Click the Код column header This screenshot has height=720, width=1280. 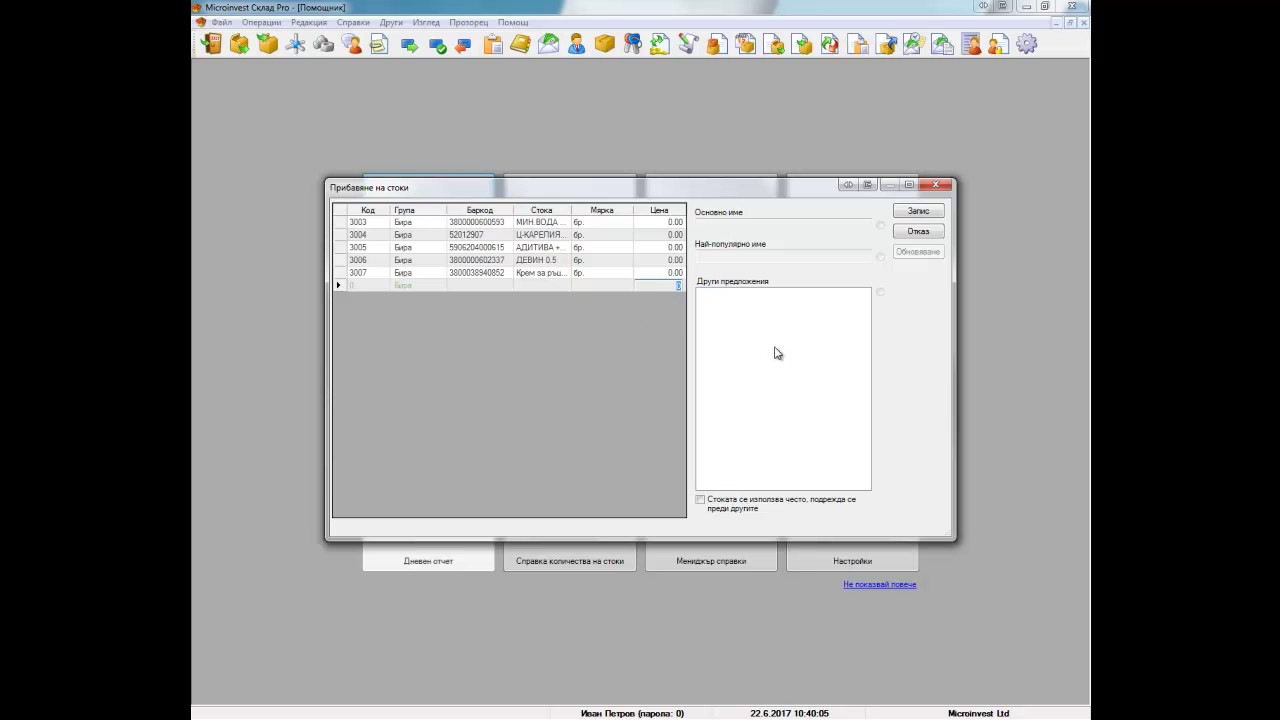coord(368,210)
